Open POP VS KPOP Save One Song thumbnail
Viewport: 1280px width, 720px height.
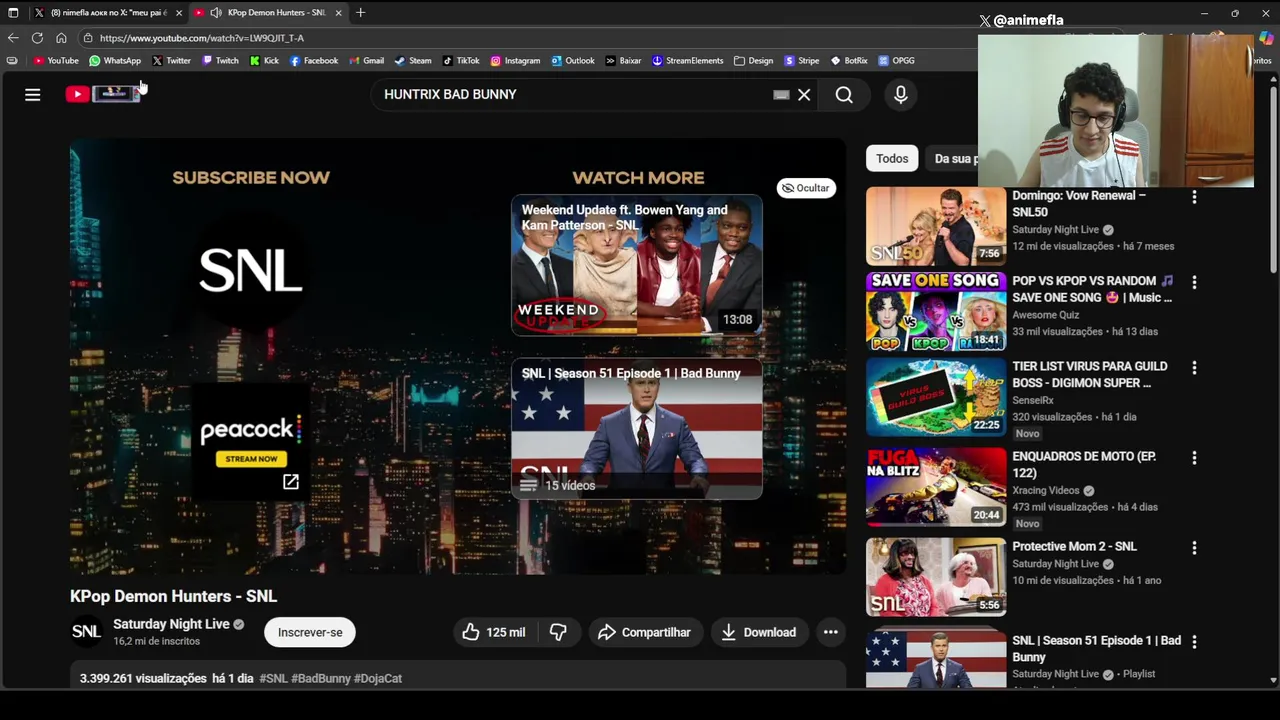[x=936, y=311]
